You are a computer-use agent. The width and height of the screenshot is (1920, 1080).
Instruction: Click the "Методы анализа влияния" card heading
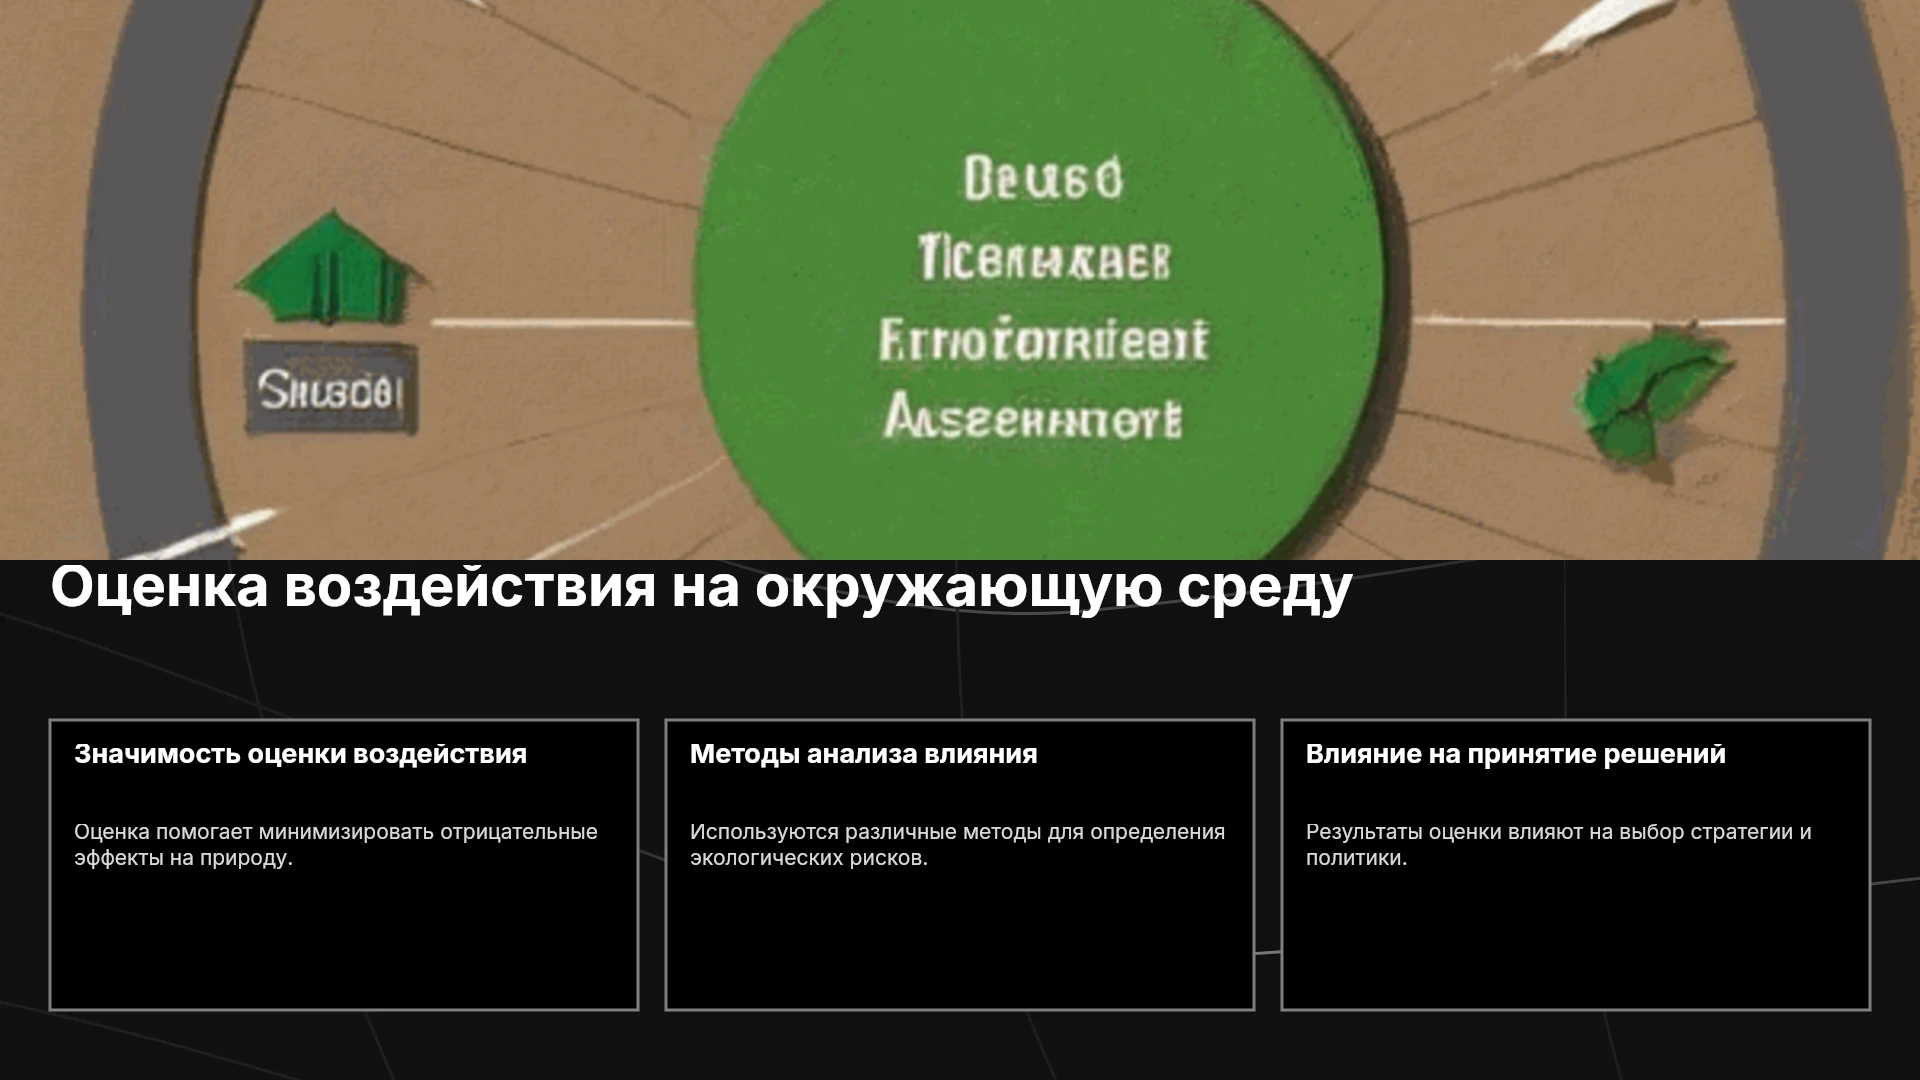[x=863, y=754]
